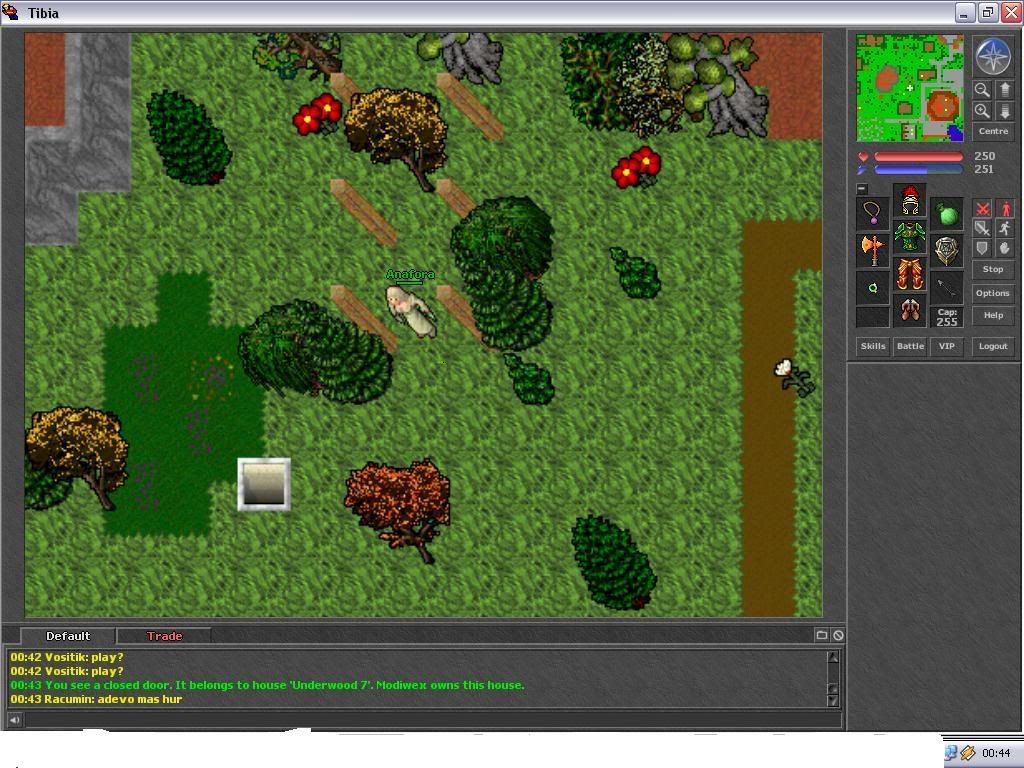Select the red plumed helmet slot
Viewport: 1024px width, 768px height.
(910, 200)
